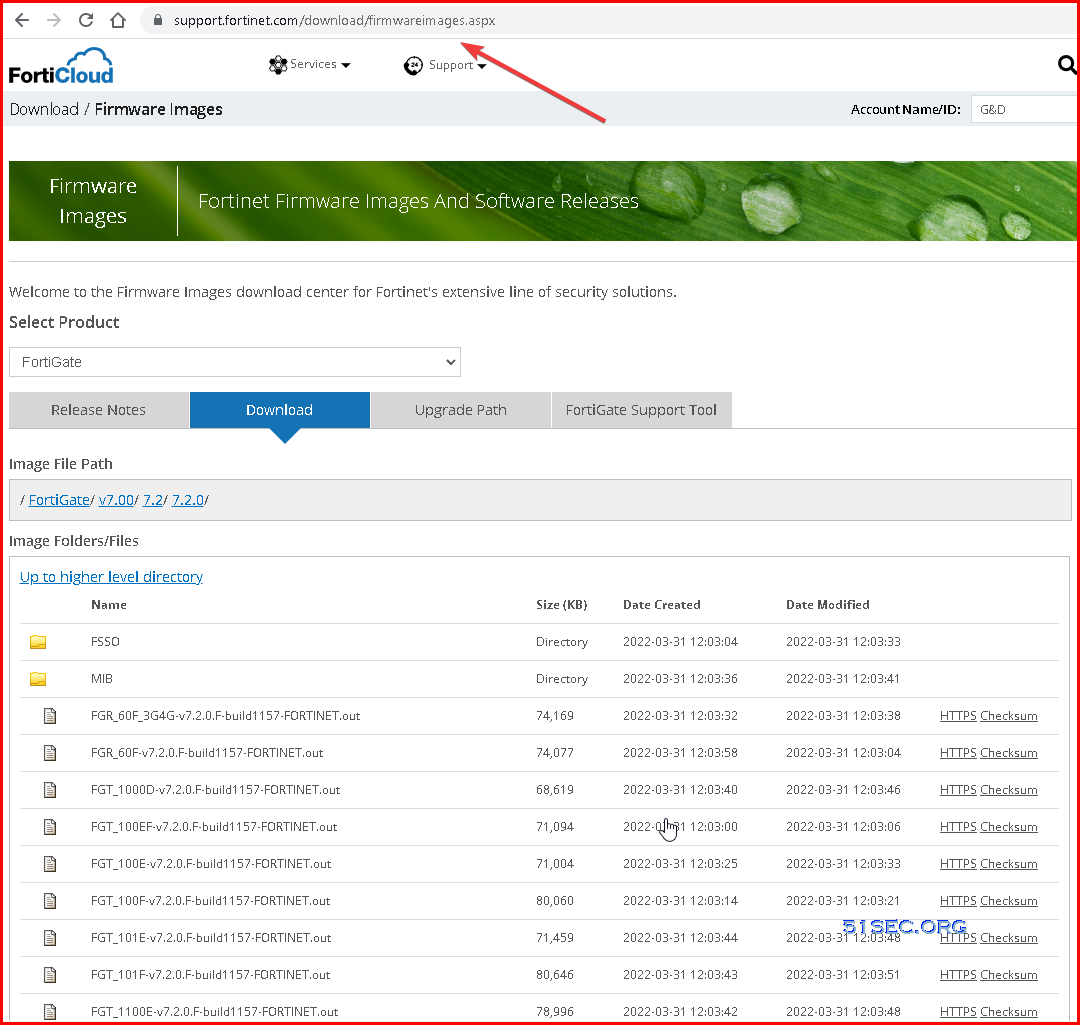Screen dimensions: 1080x1025
Task: Click the FortiCloud logo
Action: click(x=61, y=66)
